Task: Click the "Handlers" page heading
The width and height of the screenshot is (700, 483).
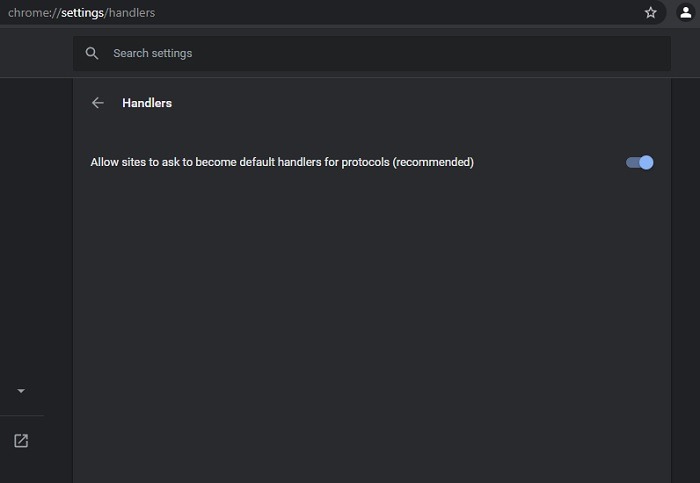Action: [147, 103]
